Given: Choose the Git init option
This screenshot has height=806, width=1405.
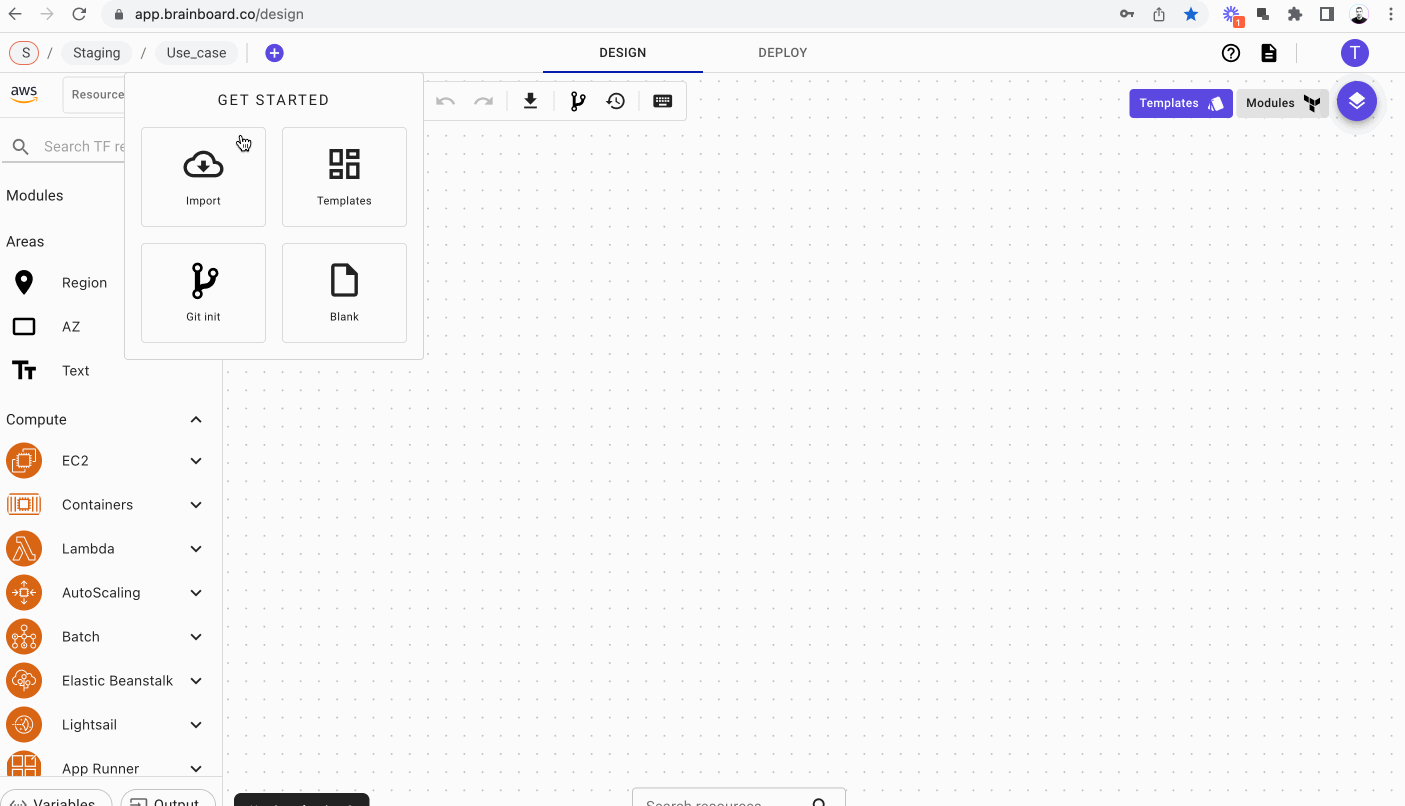Looking at the screenshot, I should [x=203, y=293].
